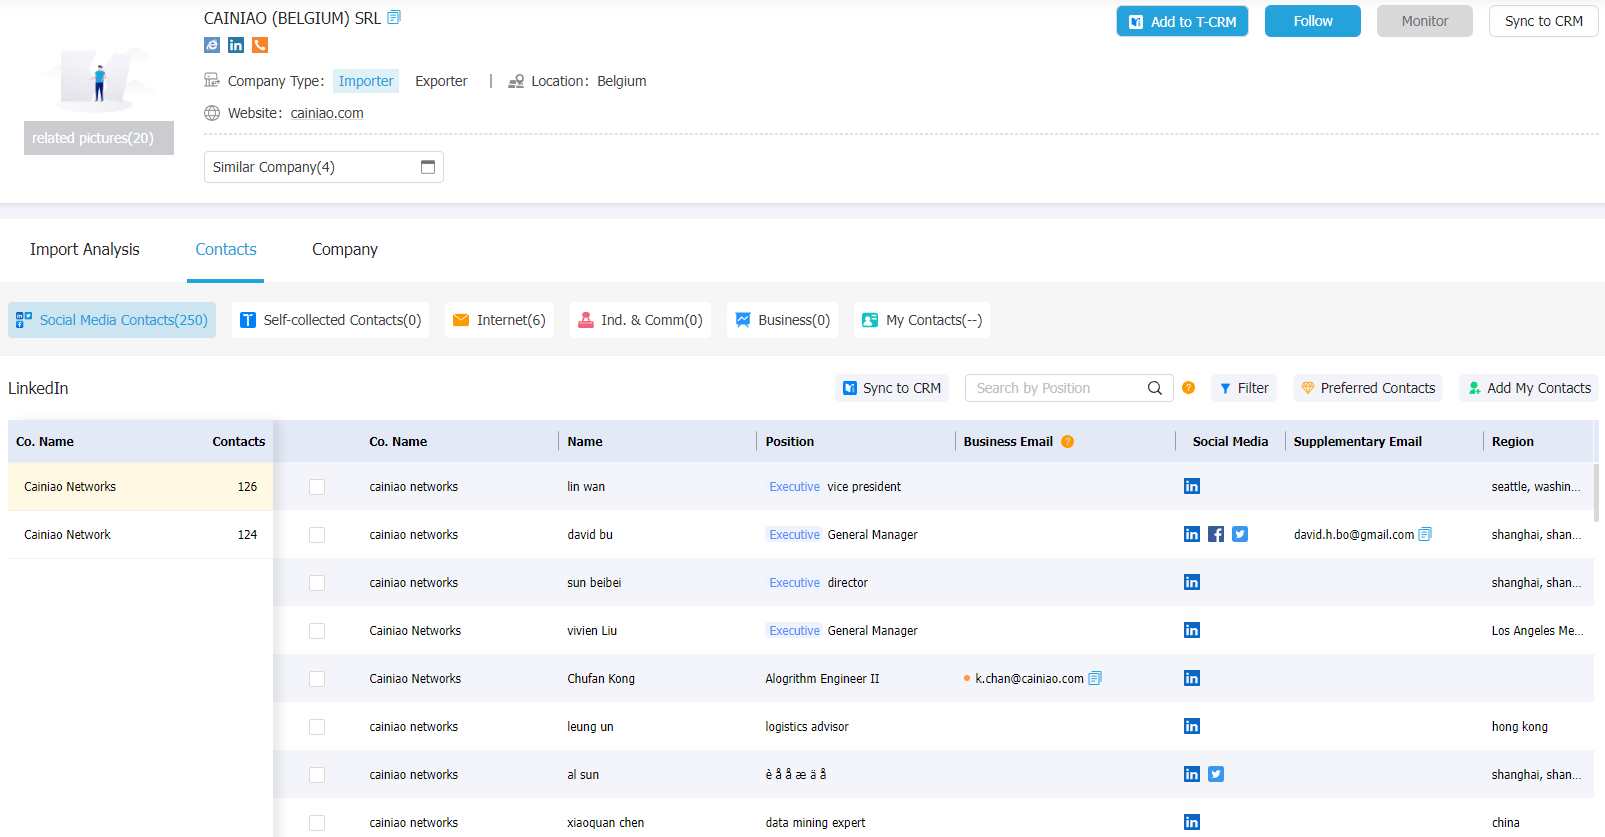The image size is (1605, 837).
Task: Open david bu's Twitter icon
Action: (1240, 534)
